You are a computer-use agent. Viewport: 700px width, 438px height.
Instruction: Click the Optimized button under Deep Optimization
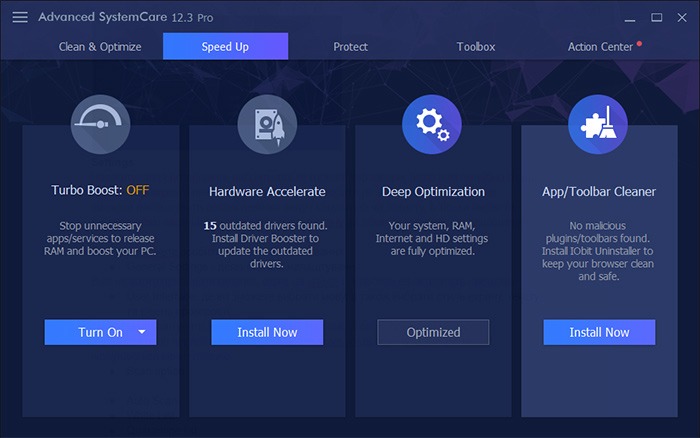pos(433,332)
